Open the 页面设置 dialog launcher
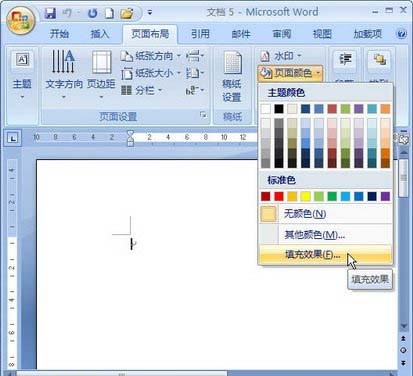413x376 pixels. [x=203, y=115]
